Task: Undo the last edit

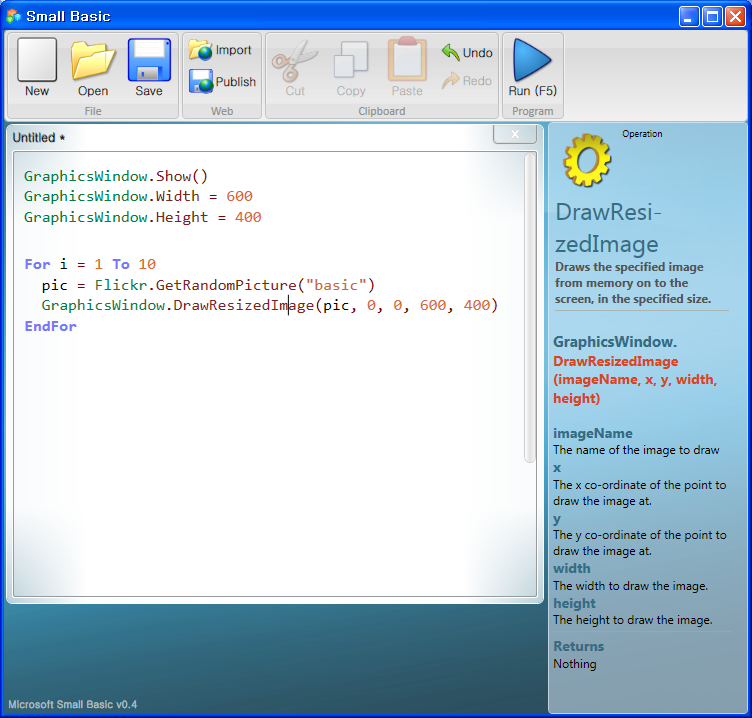Action: pos(467,52)
